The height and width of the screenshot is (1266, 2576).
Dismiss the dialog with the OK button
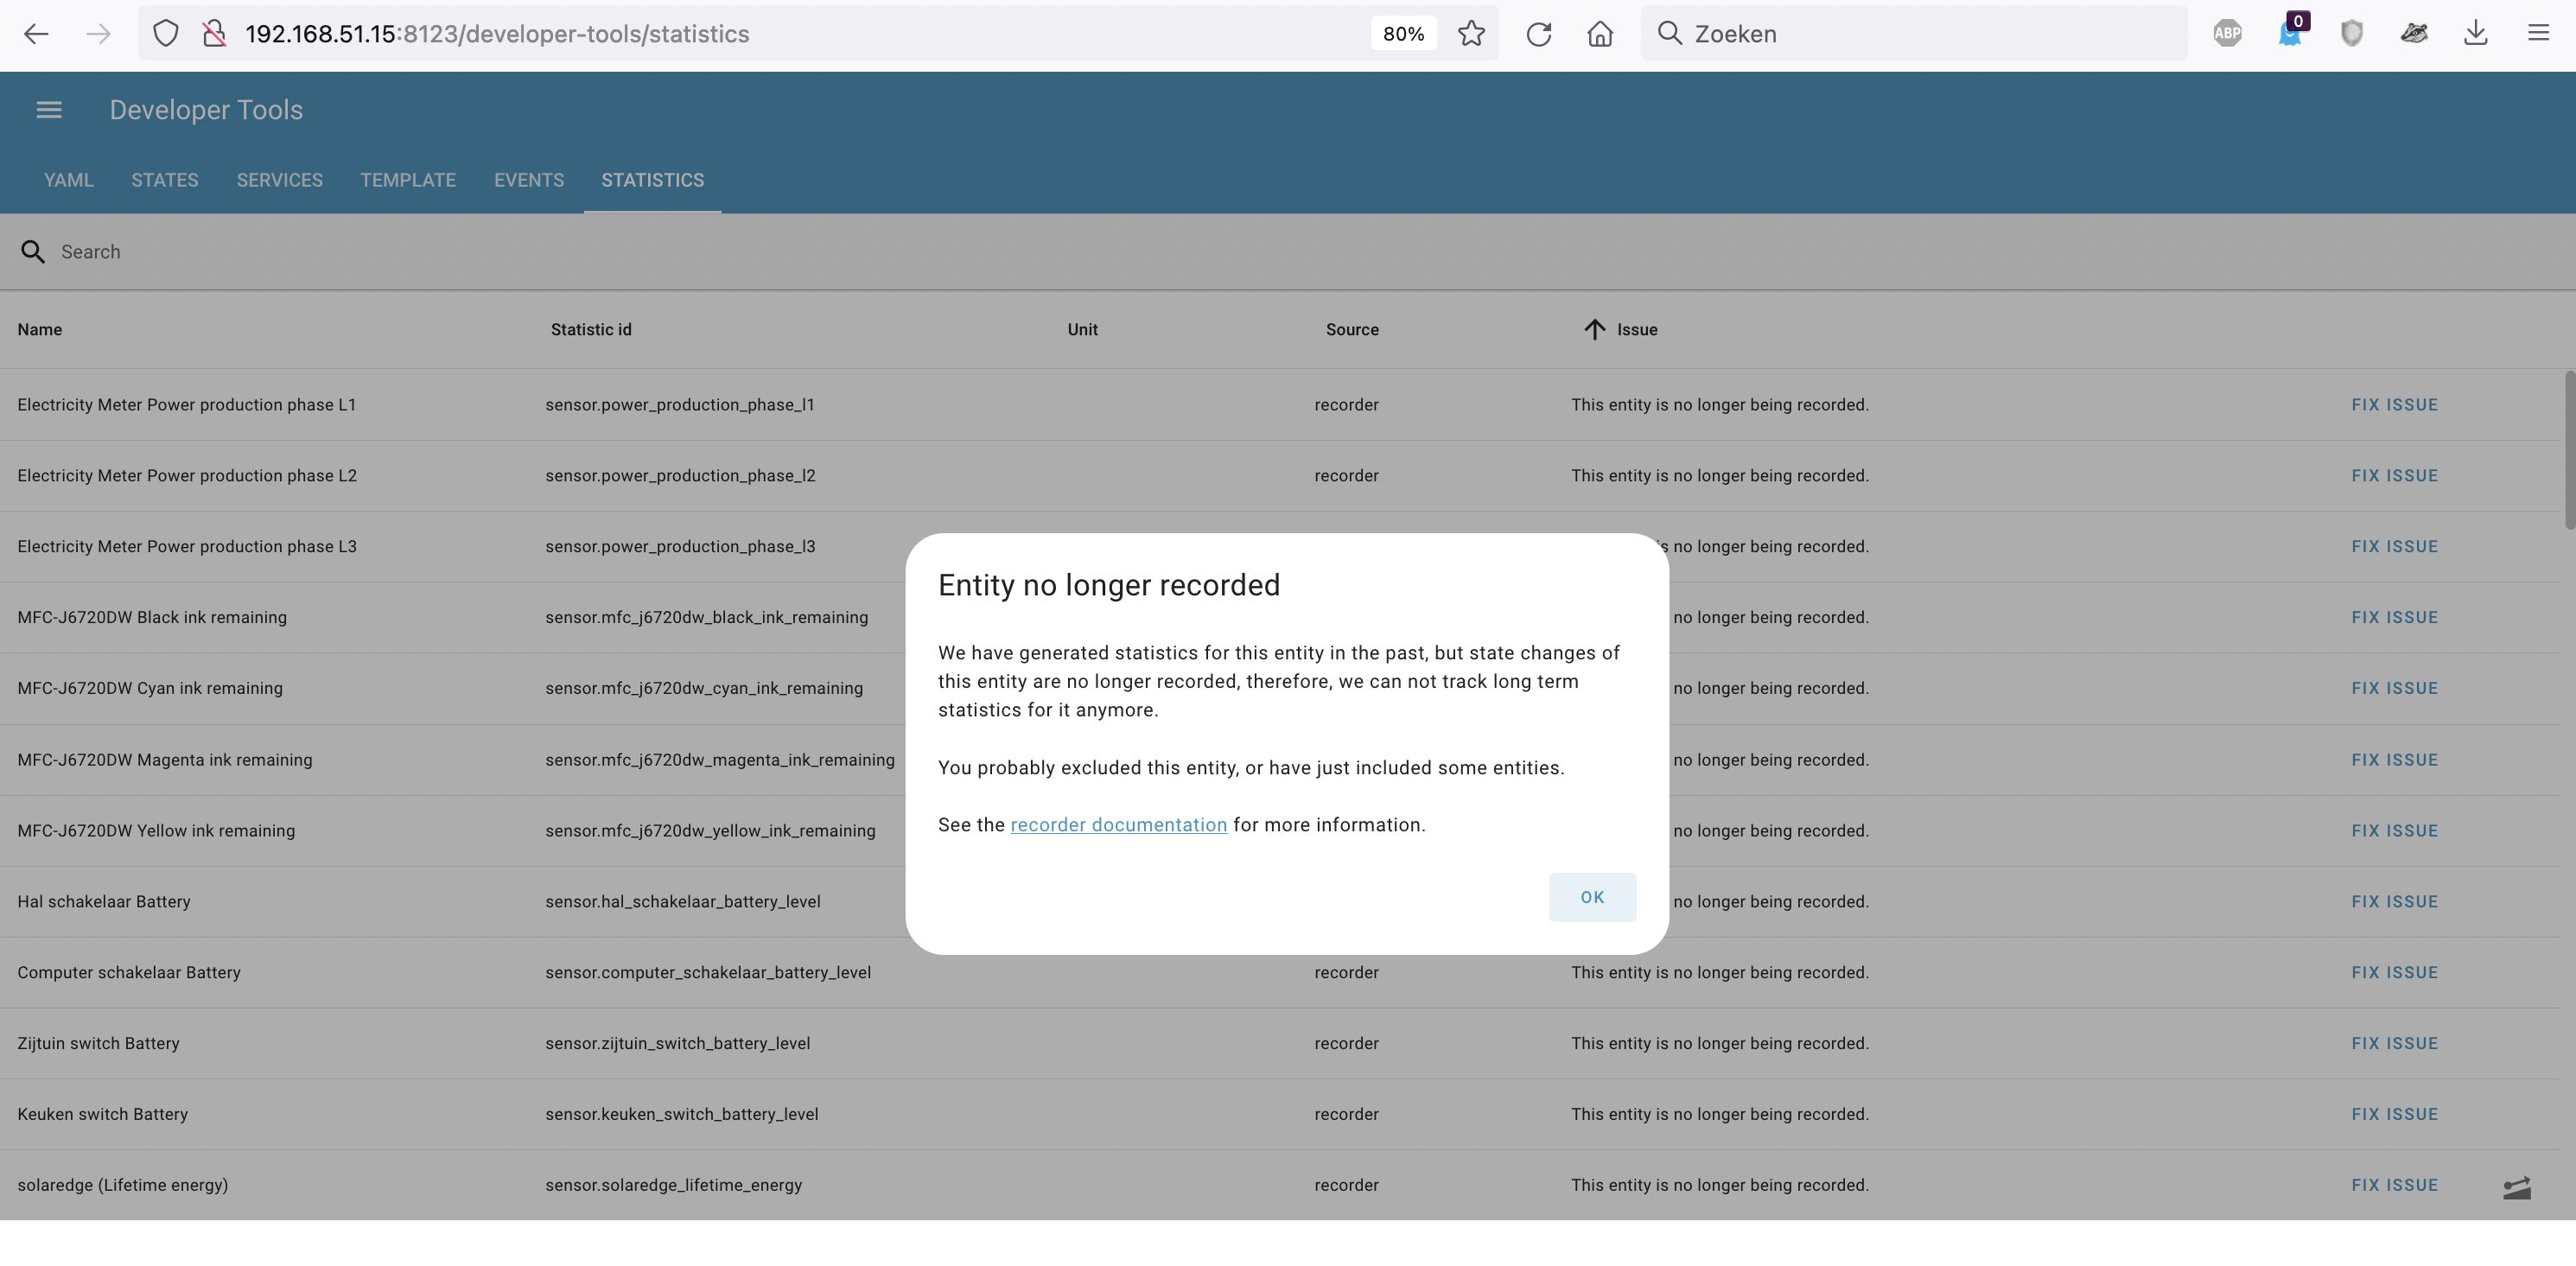tap(1592, 897)
